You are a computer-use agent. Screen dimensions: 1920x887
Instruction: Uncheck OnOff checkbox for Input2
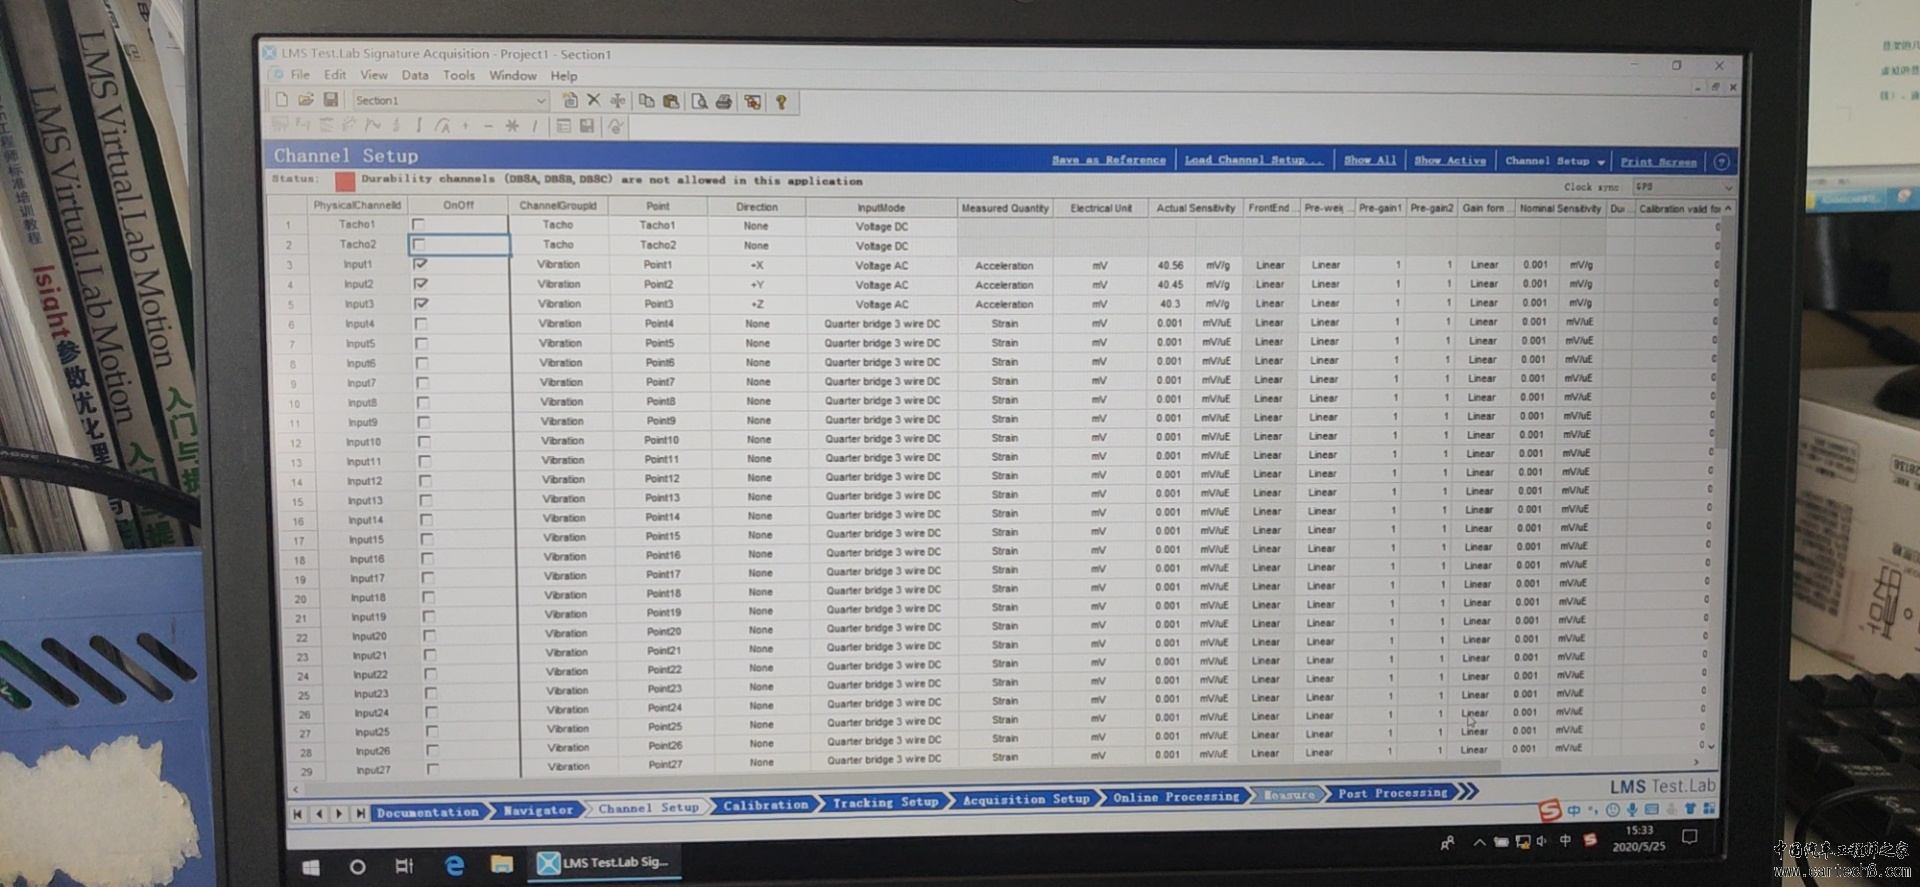pos(420,284)
